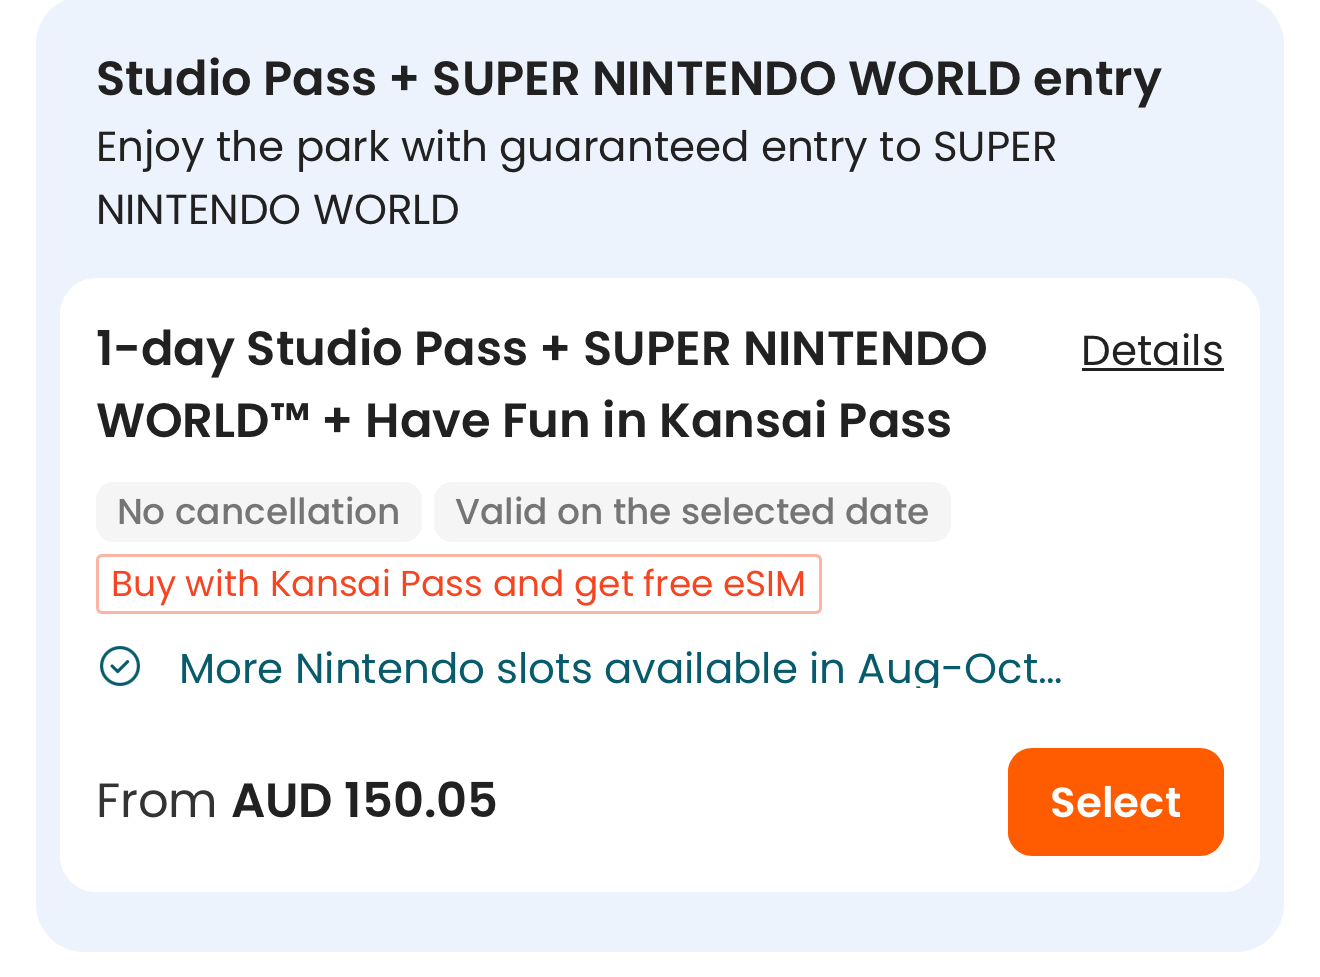Click the Buy with Kansai Pass eSIM badge
The image size is (1320, 977).
459,583
